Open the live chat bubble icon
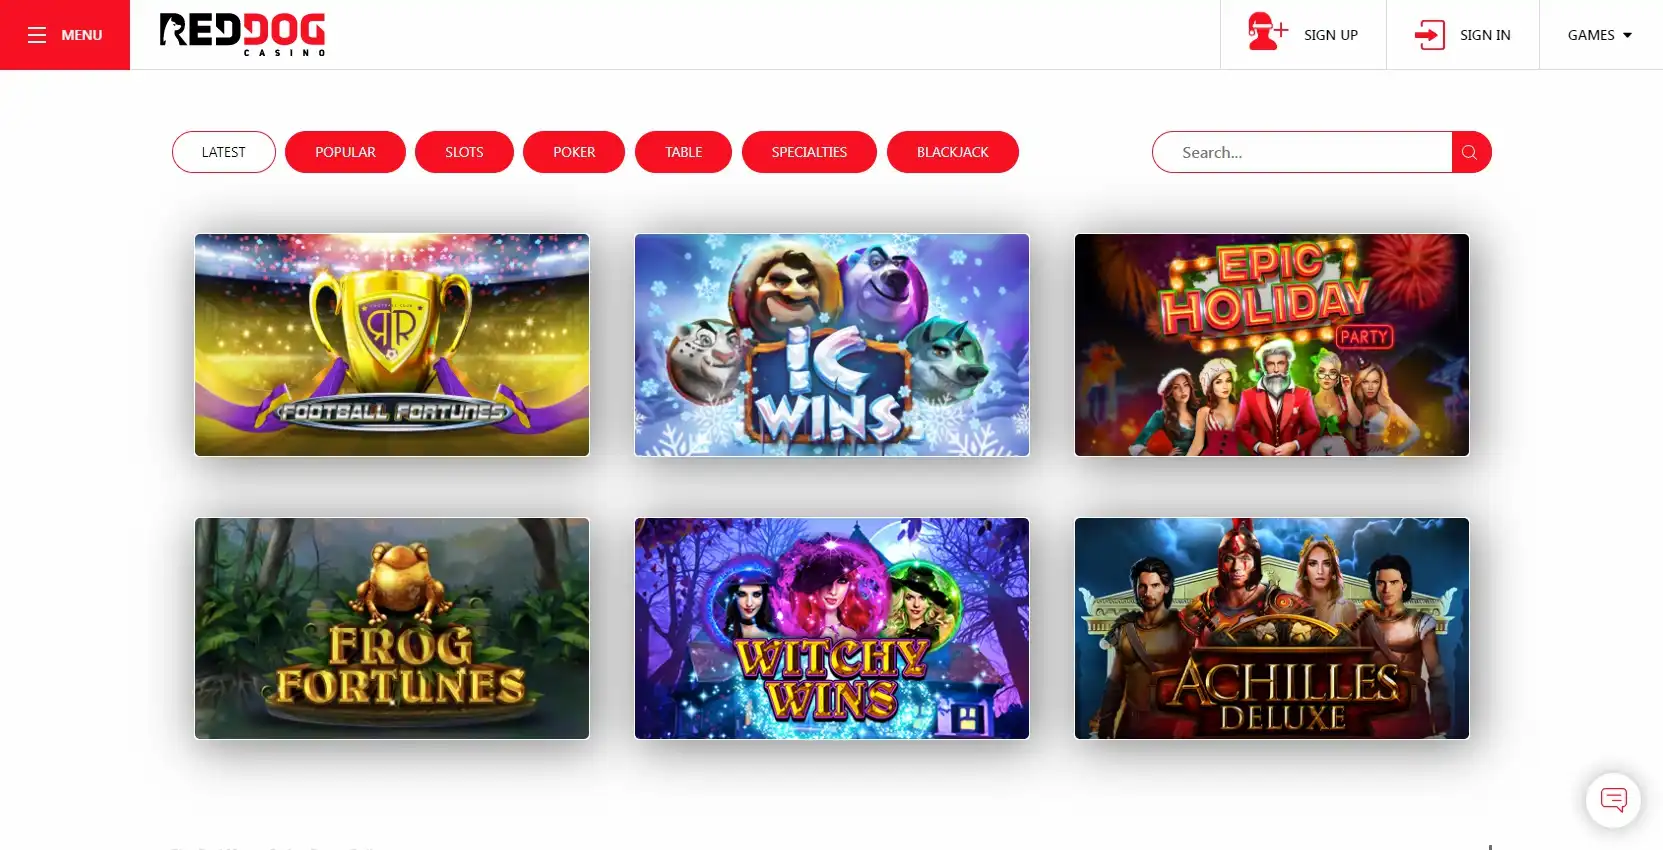Viewport: 1663px width, 850px height. click(x=1613, y=799)
